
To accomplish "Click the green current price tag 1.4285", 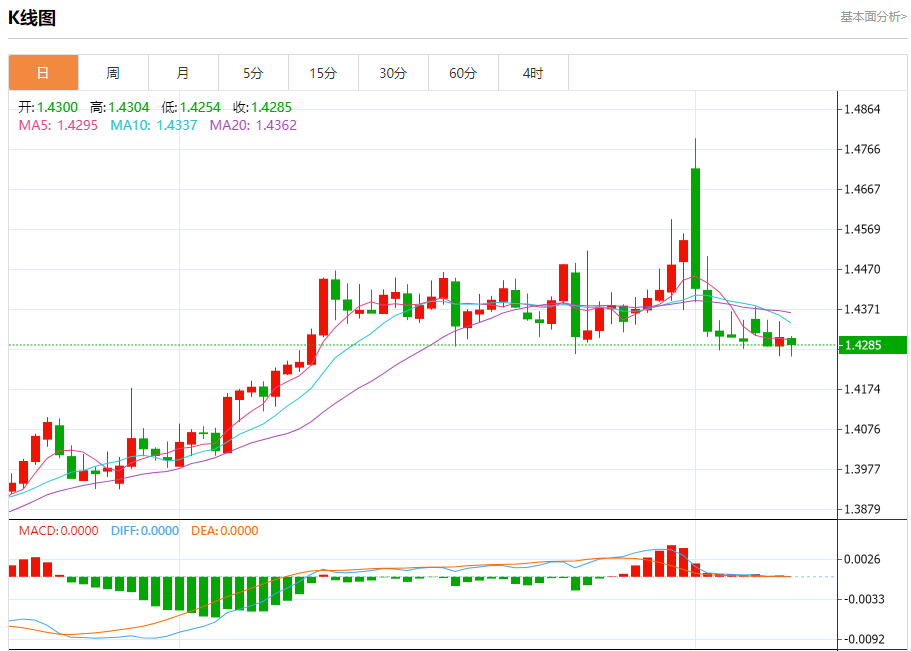I will click(873, 345).
